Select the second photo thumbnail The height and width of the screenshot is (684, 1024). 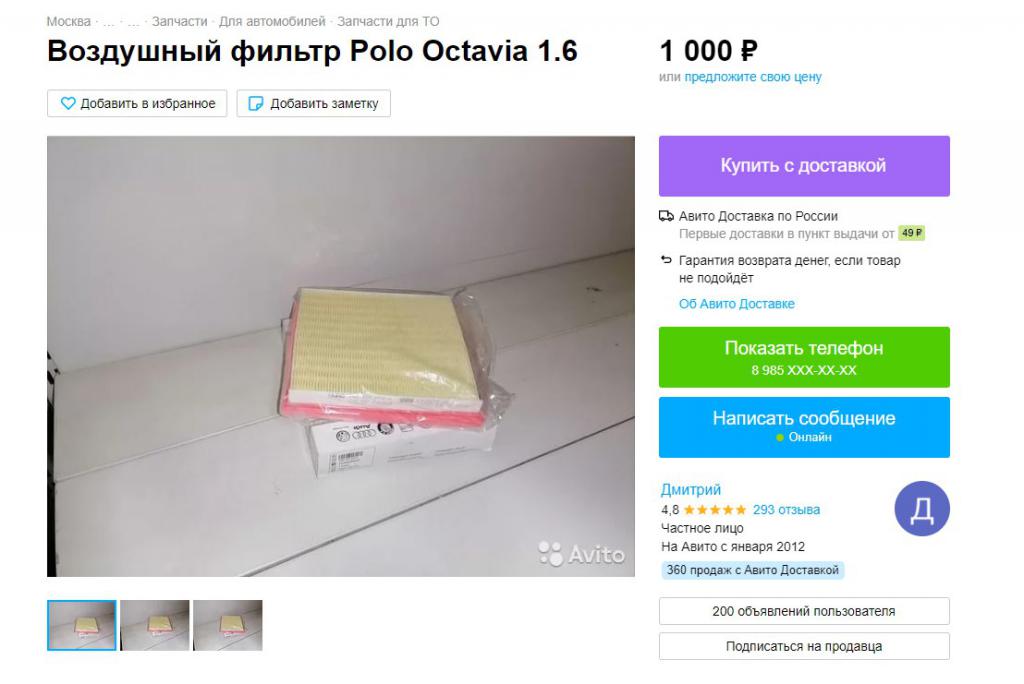[x=155, y=625]
